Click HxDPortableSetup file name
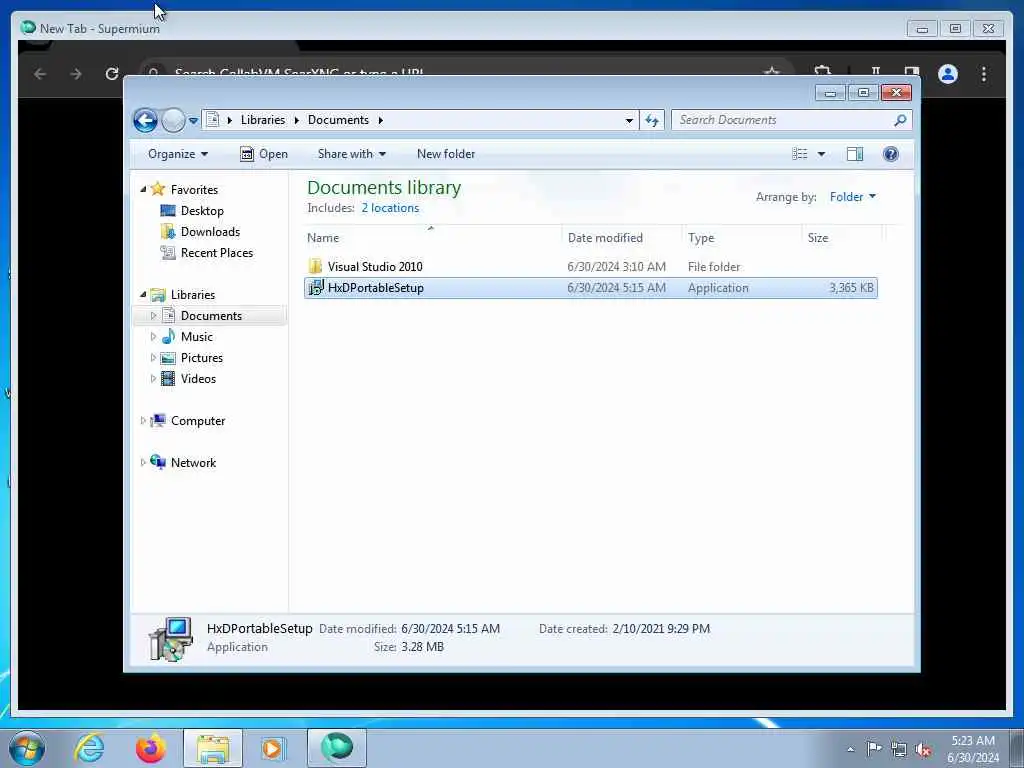Screen dimensions: 1024x768 [376, 288]
